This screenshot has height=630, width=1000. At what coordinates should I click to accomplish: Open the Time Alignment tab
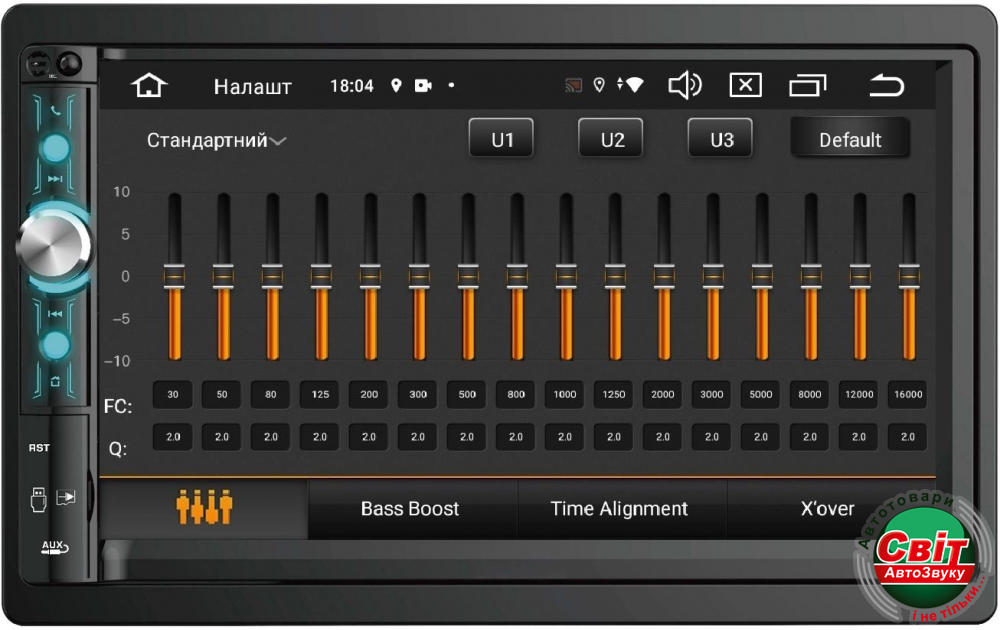point(619,509)
